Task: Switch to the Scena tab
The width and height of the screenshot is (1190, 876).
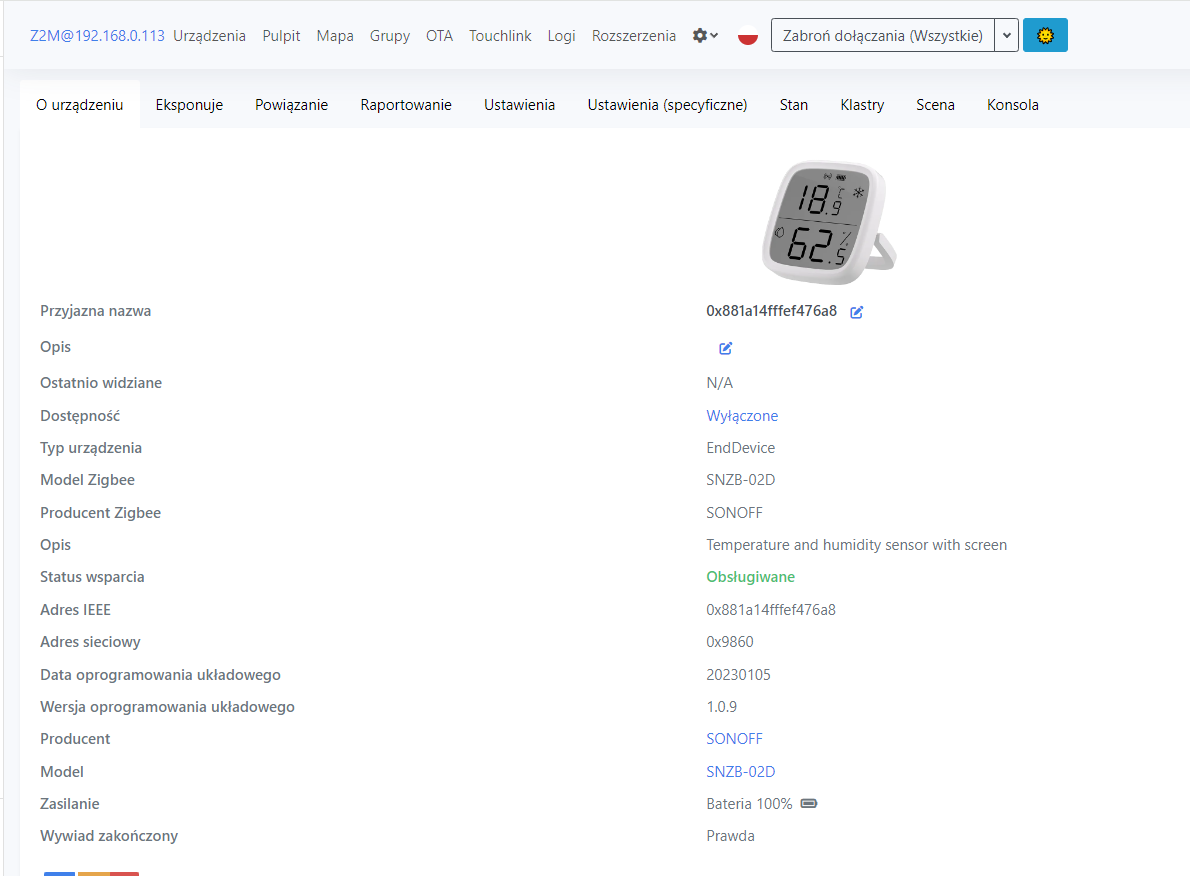Action: 935,105
